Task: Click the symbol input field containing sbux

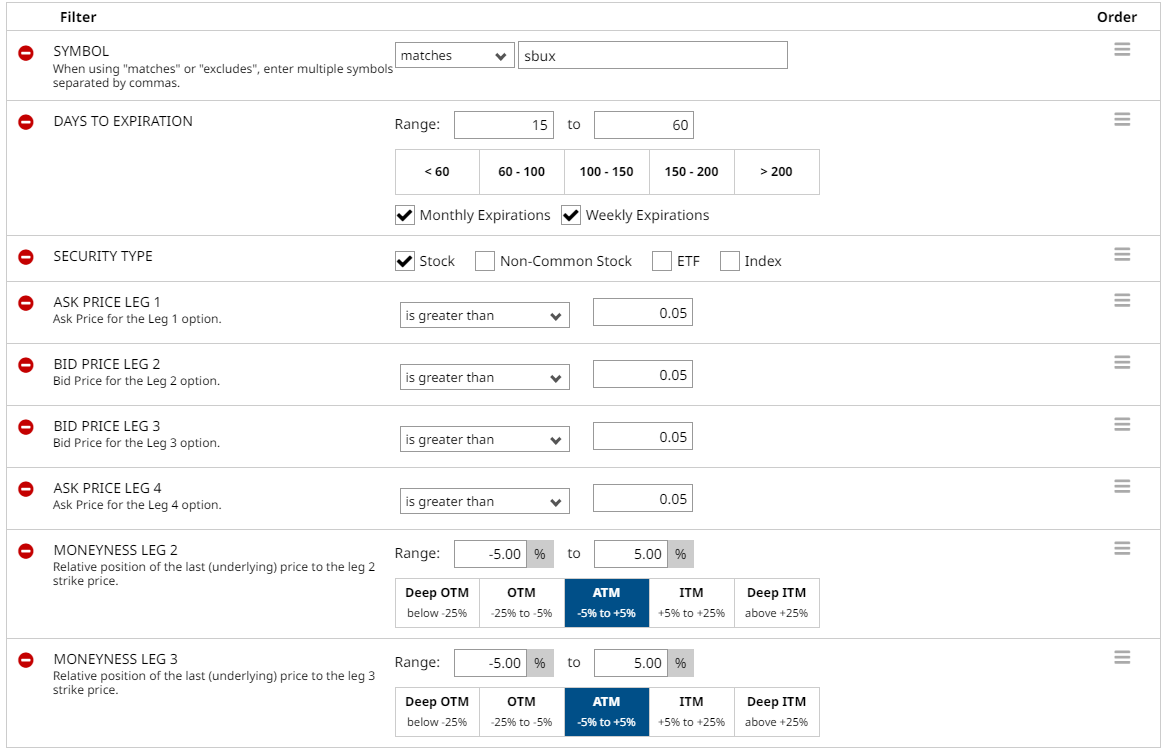Action: click(x=652, y=56)
